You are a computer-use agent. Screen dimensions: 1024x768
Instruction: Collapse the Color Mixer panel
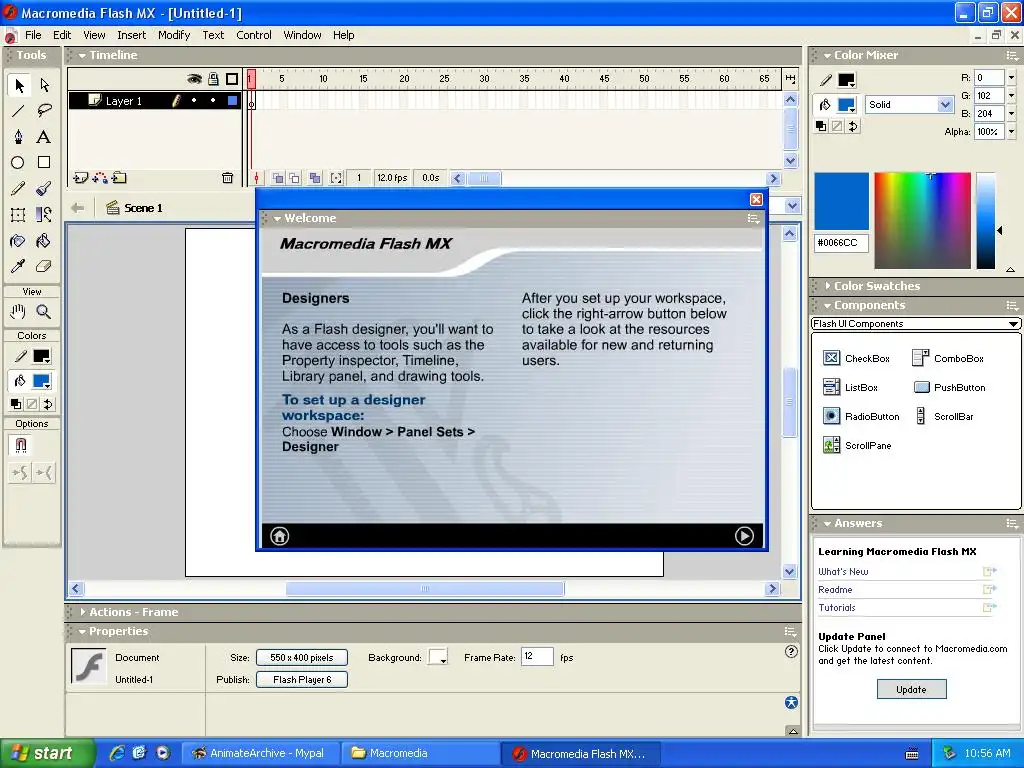point(827,56)
